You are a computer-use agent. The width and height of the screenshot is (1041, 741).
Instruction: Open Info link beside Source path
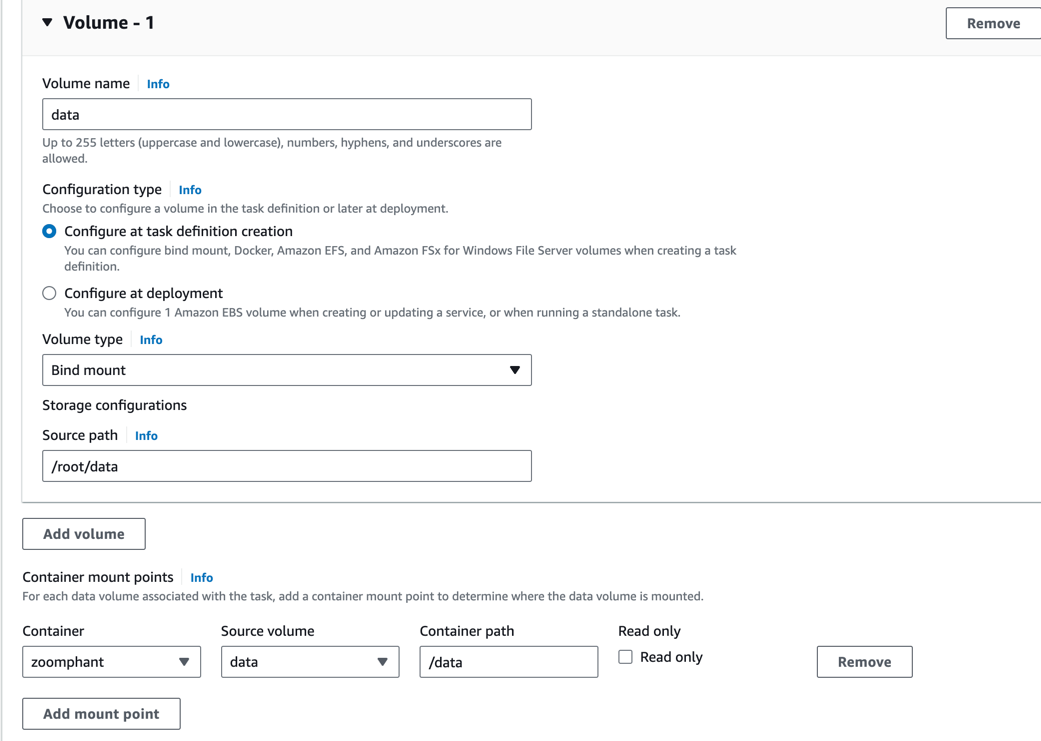coord(146,436)
